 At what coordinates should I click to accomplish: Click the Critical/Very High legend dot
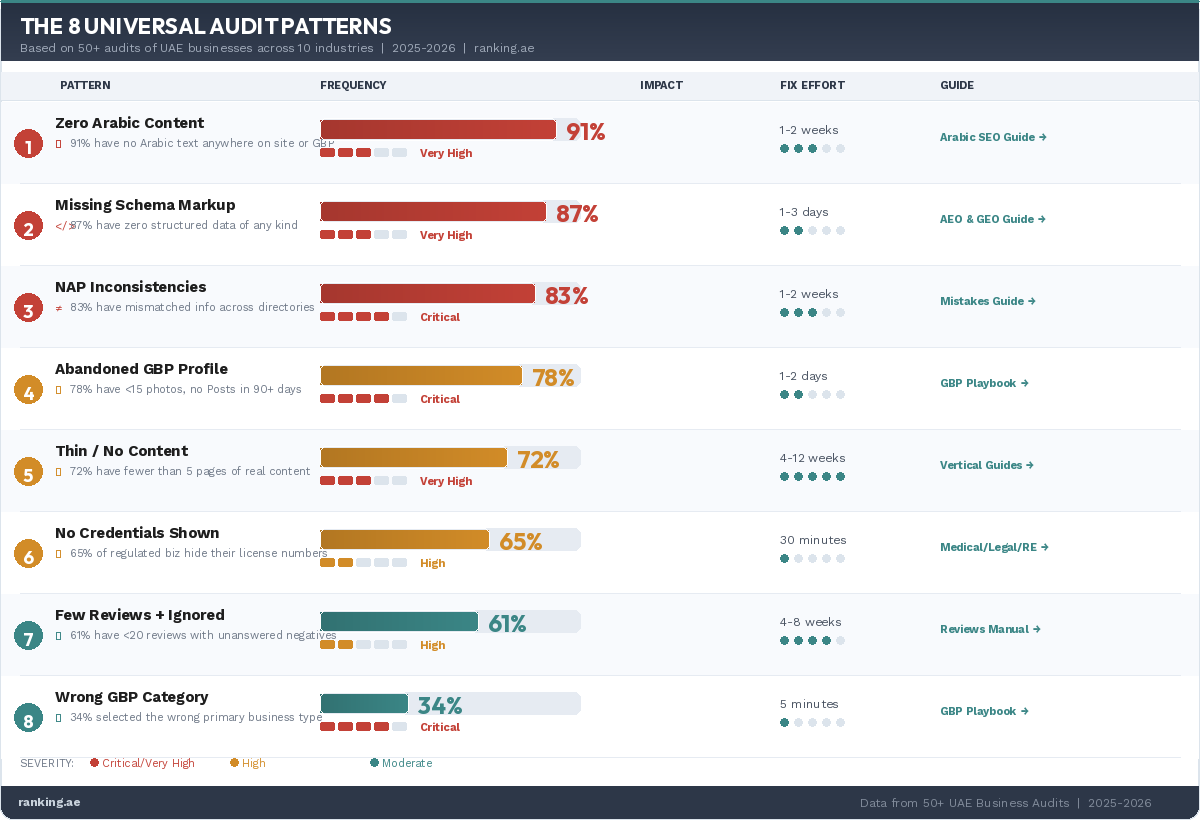[x=94, y=763]
